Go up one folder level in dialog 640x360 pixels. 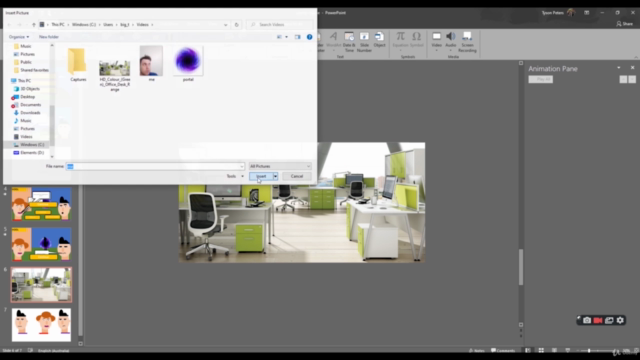(34, 24)
